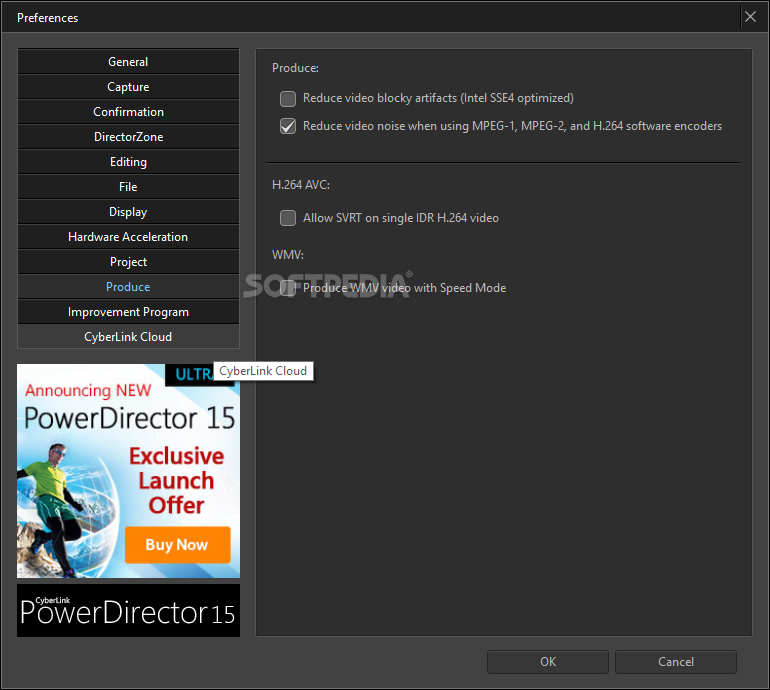Select the DirectorZone category
The width and height of the screenshot is (770, 690).
tap(128, 137)
